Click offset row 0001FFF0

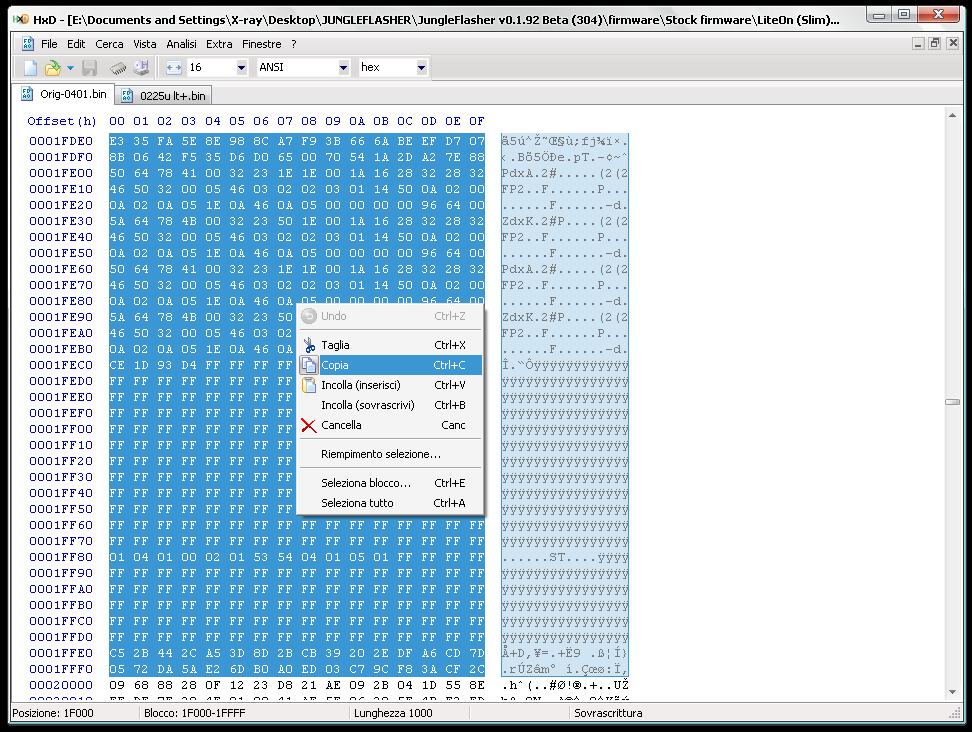pyautogui.click(x=61, y=669)
